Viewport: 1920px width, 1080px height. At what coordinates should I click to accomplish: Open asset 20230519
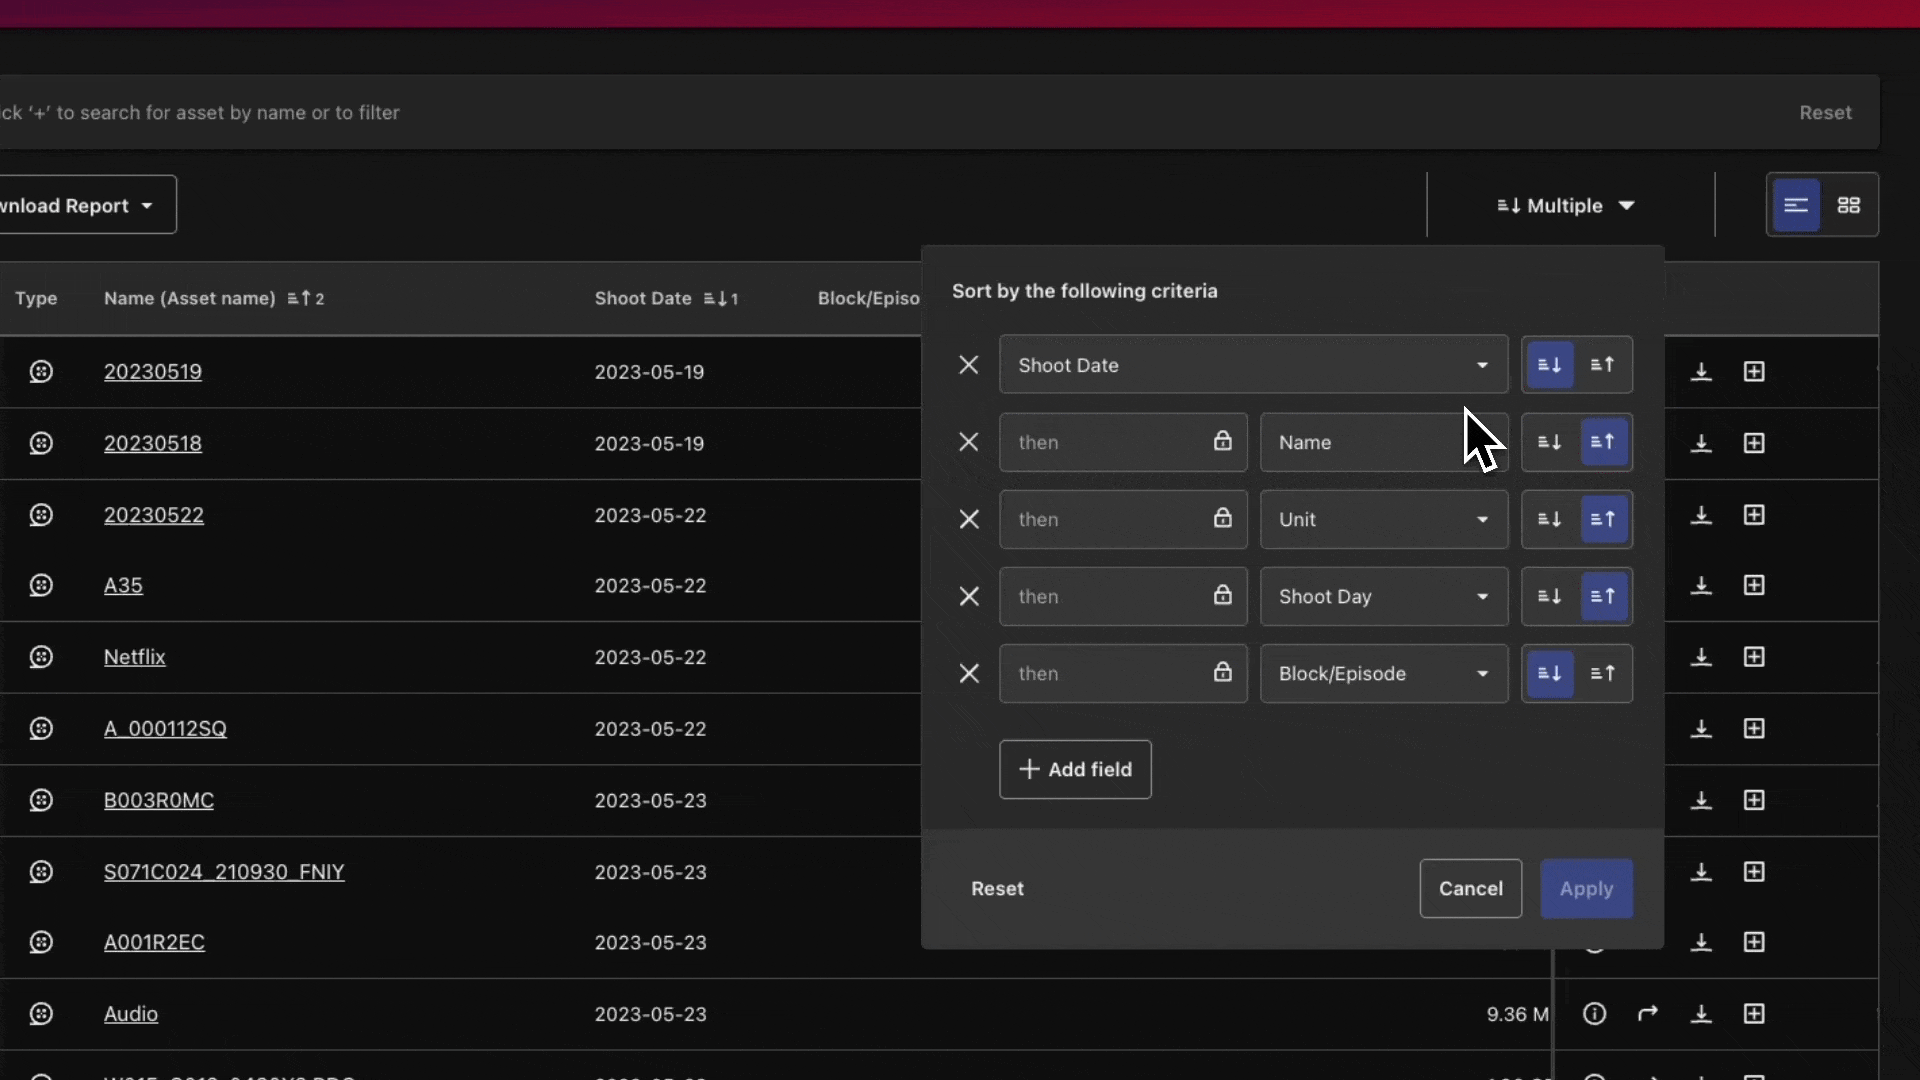[153, 371]
